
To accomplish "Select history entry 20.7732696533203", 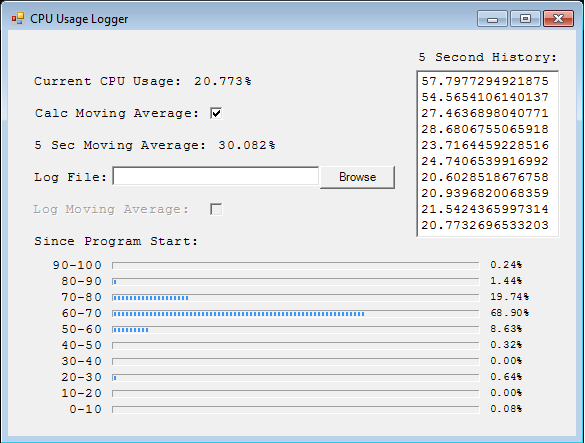I will tap(485, 225).
